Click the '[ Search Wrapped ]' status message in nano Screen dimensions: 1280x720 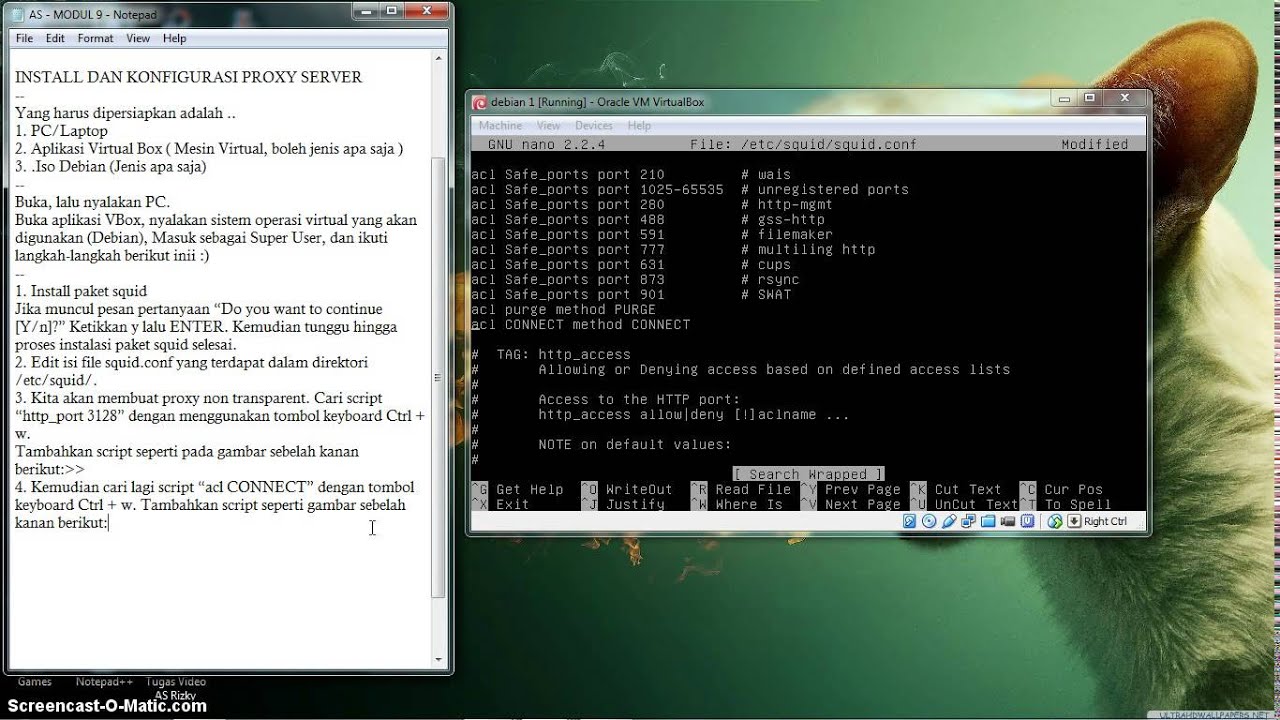tap(808, 474)
